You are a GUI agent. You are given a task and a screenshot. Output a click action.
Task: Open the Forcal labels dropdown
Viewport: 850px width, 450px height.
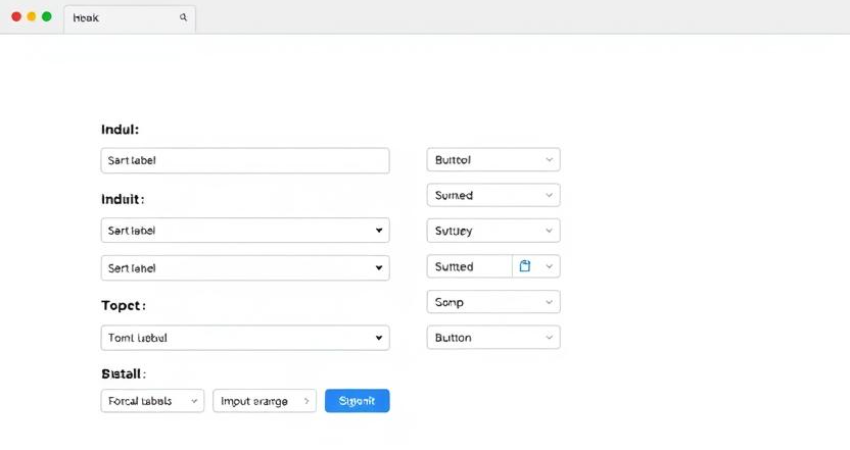[152, 401]
